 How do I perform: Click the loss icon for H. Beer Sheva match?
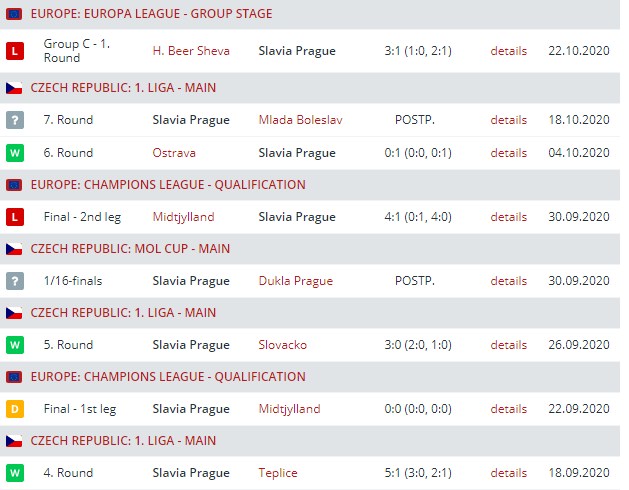point(14,50)
